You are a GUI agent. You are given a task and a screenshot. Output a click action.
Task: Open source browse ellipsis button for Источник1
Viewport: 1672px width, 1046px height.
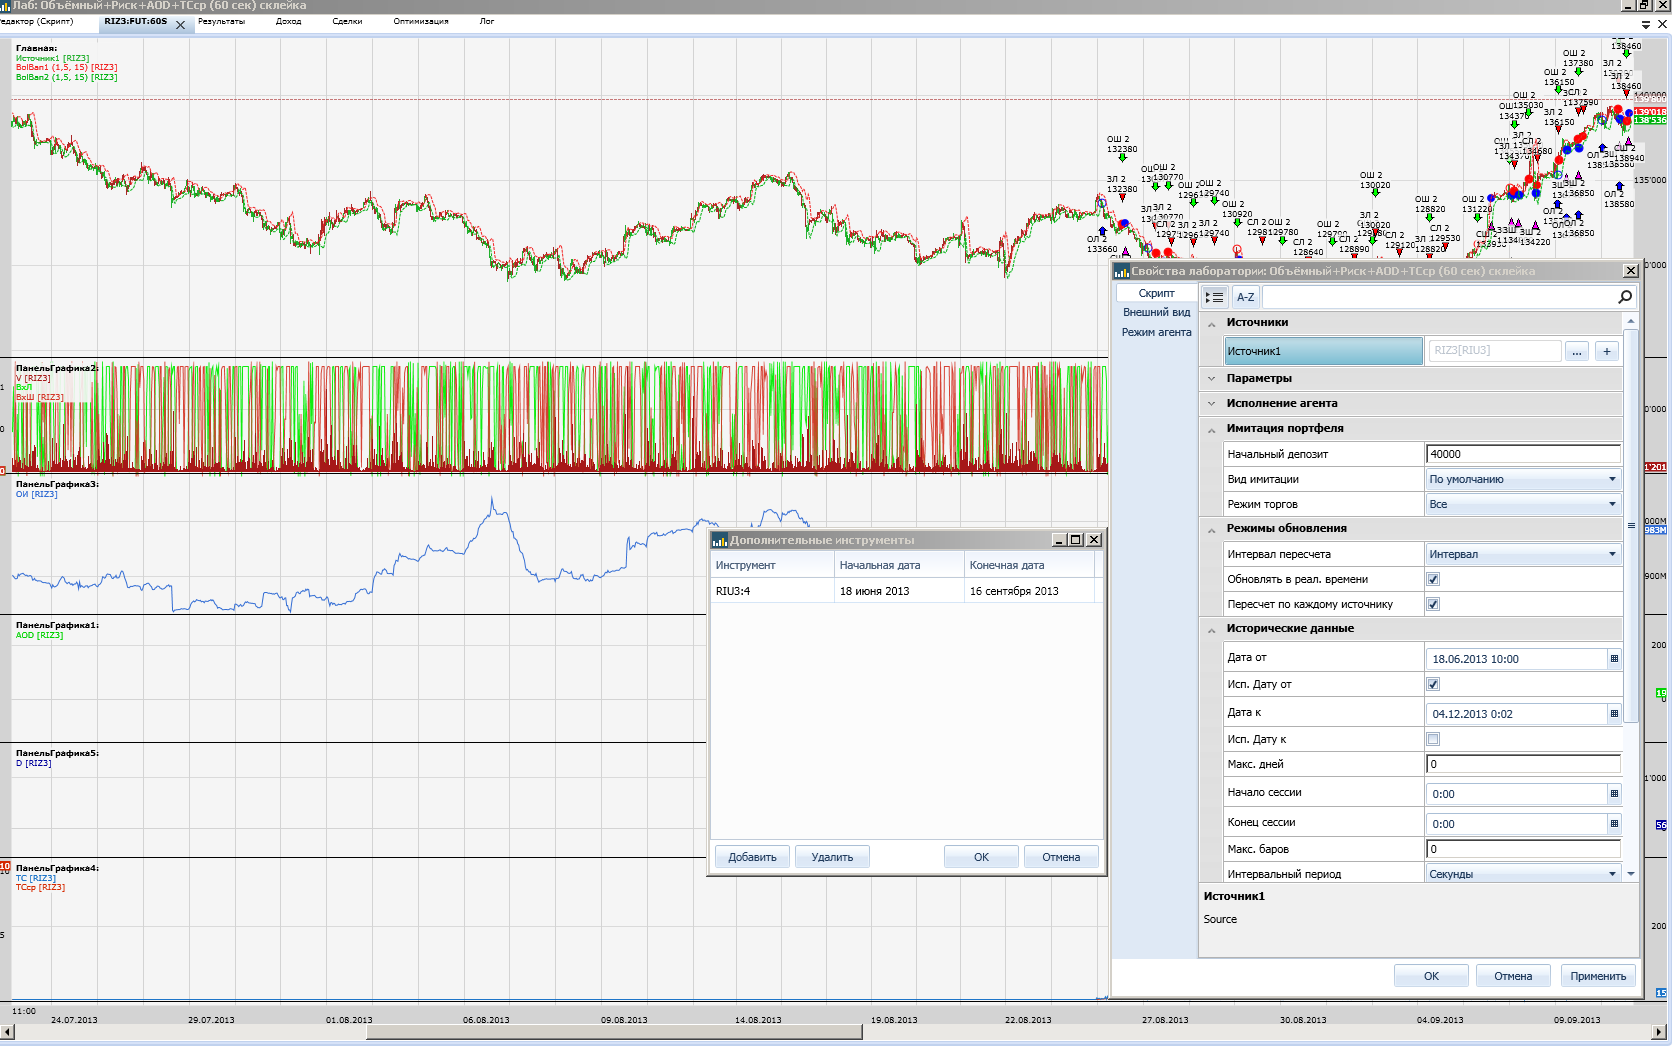[x=1577, y=351]
